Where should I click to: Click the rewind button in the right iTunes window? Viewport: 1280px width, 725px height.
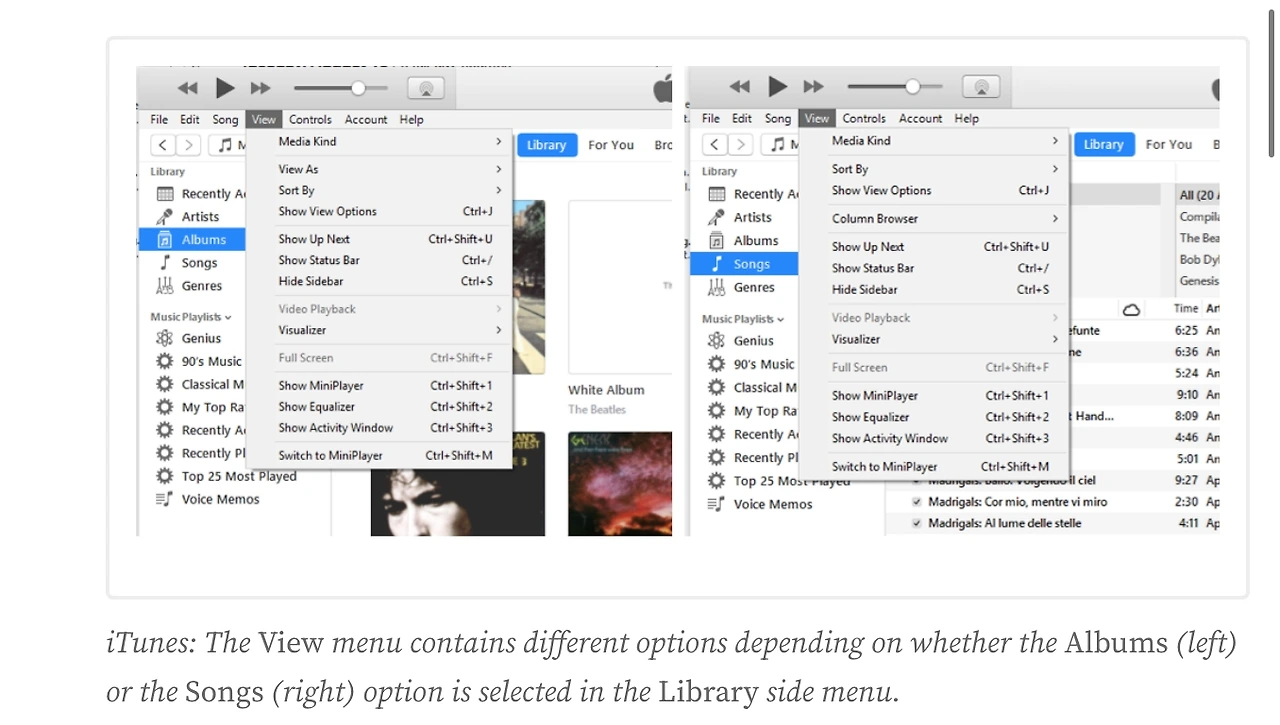click(x=740, y=87)
